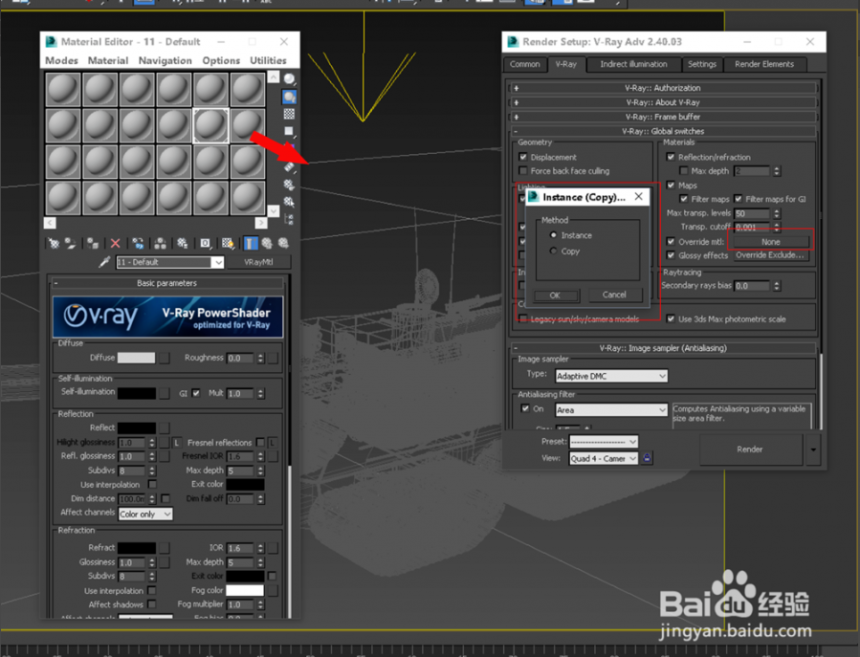Toggle Self-illumination GI checkbox

(196, 393)
